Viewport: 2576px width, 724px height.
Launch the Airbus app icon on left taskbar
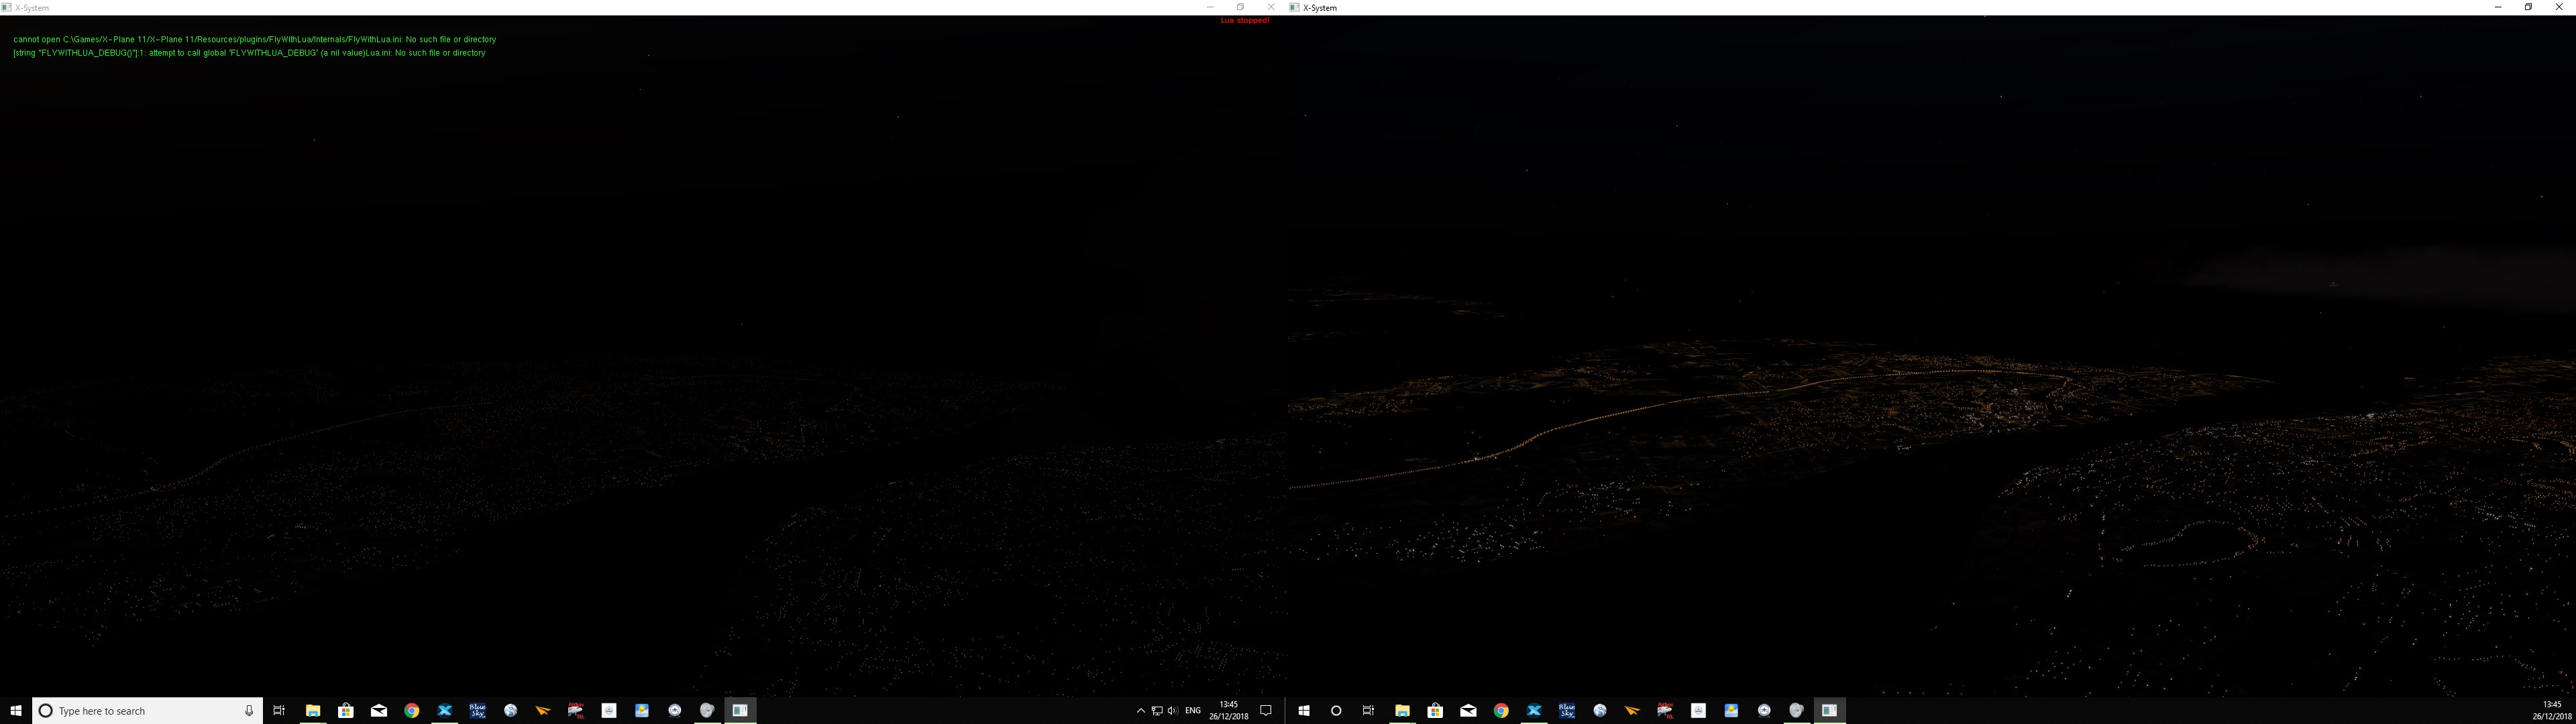pos(576,710)
